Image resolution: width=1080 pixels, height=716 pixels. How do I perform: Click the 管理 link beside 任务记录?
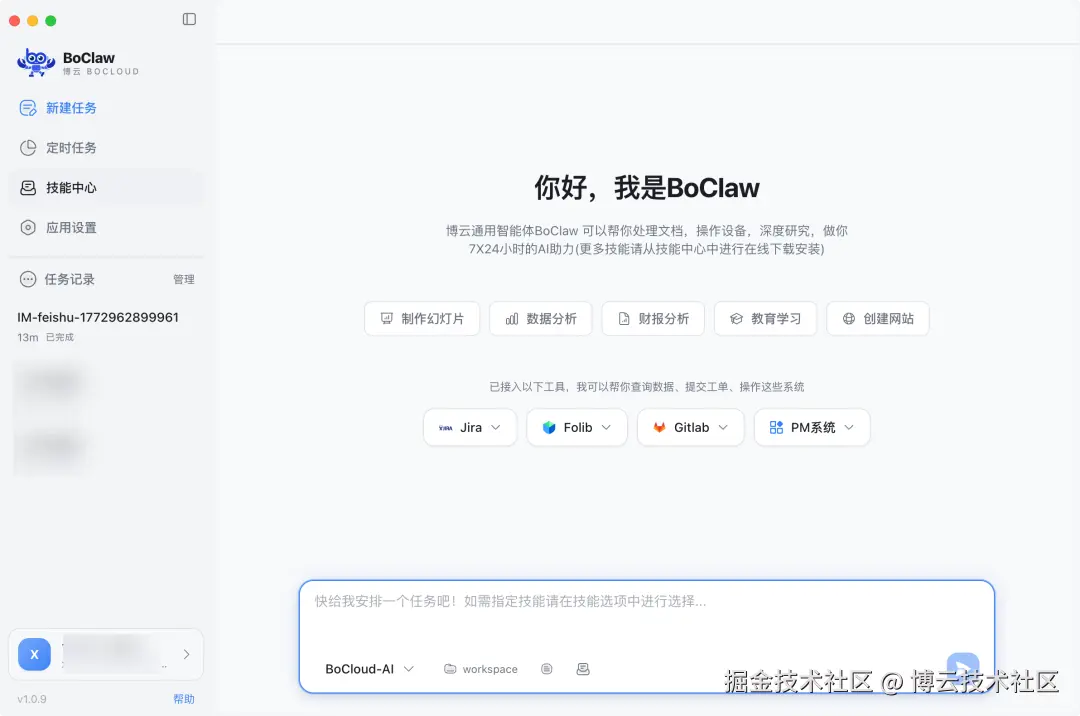[x=184, y=280]
